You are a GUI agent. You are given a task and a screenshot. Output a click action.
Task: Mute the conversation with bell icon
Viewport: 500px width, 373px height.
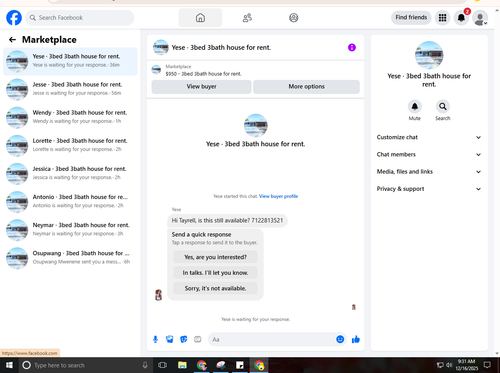(415, 106)
